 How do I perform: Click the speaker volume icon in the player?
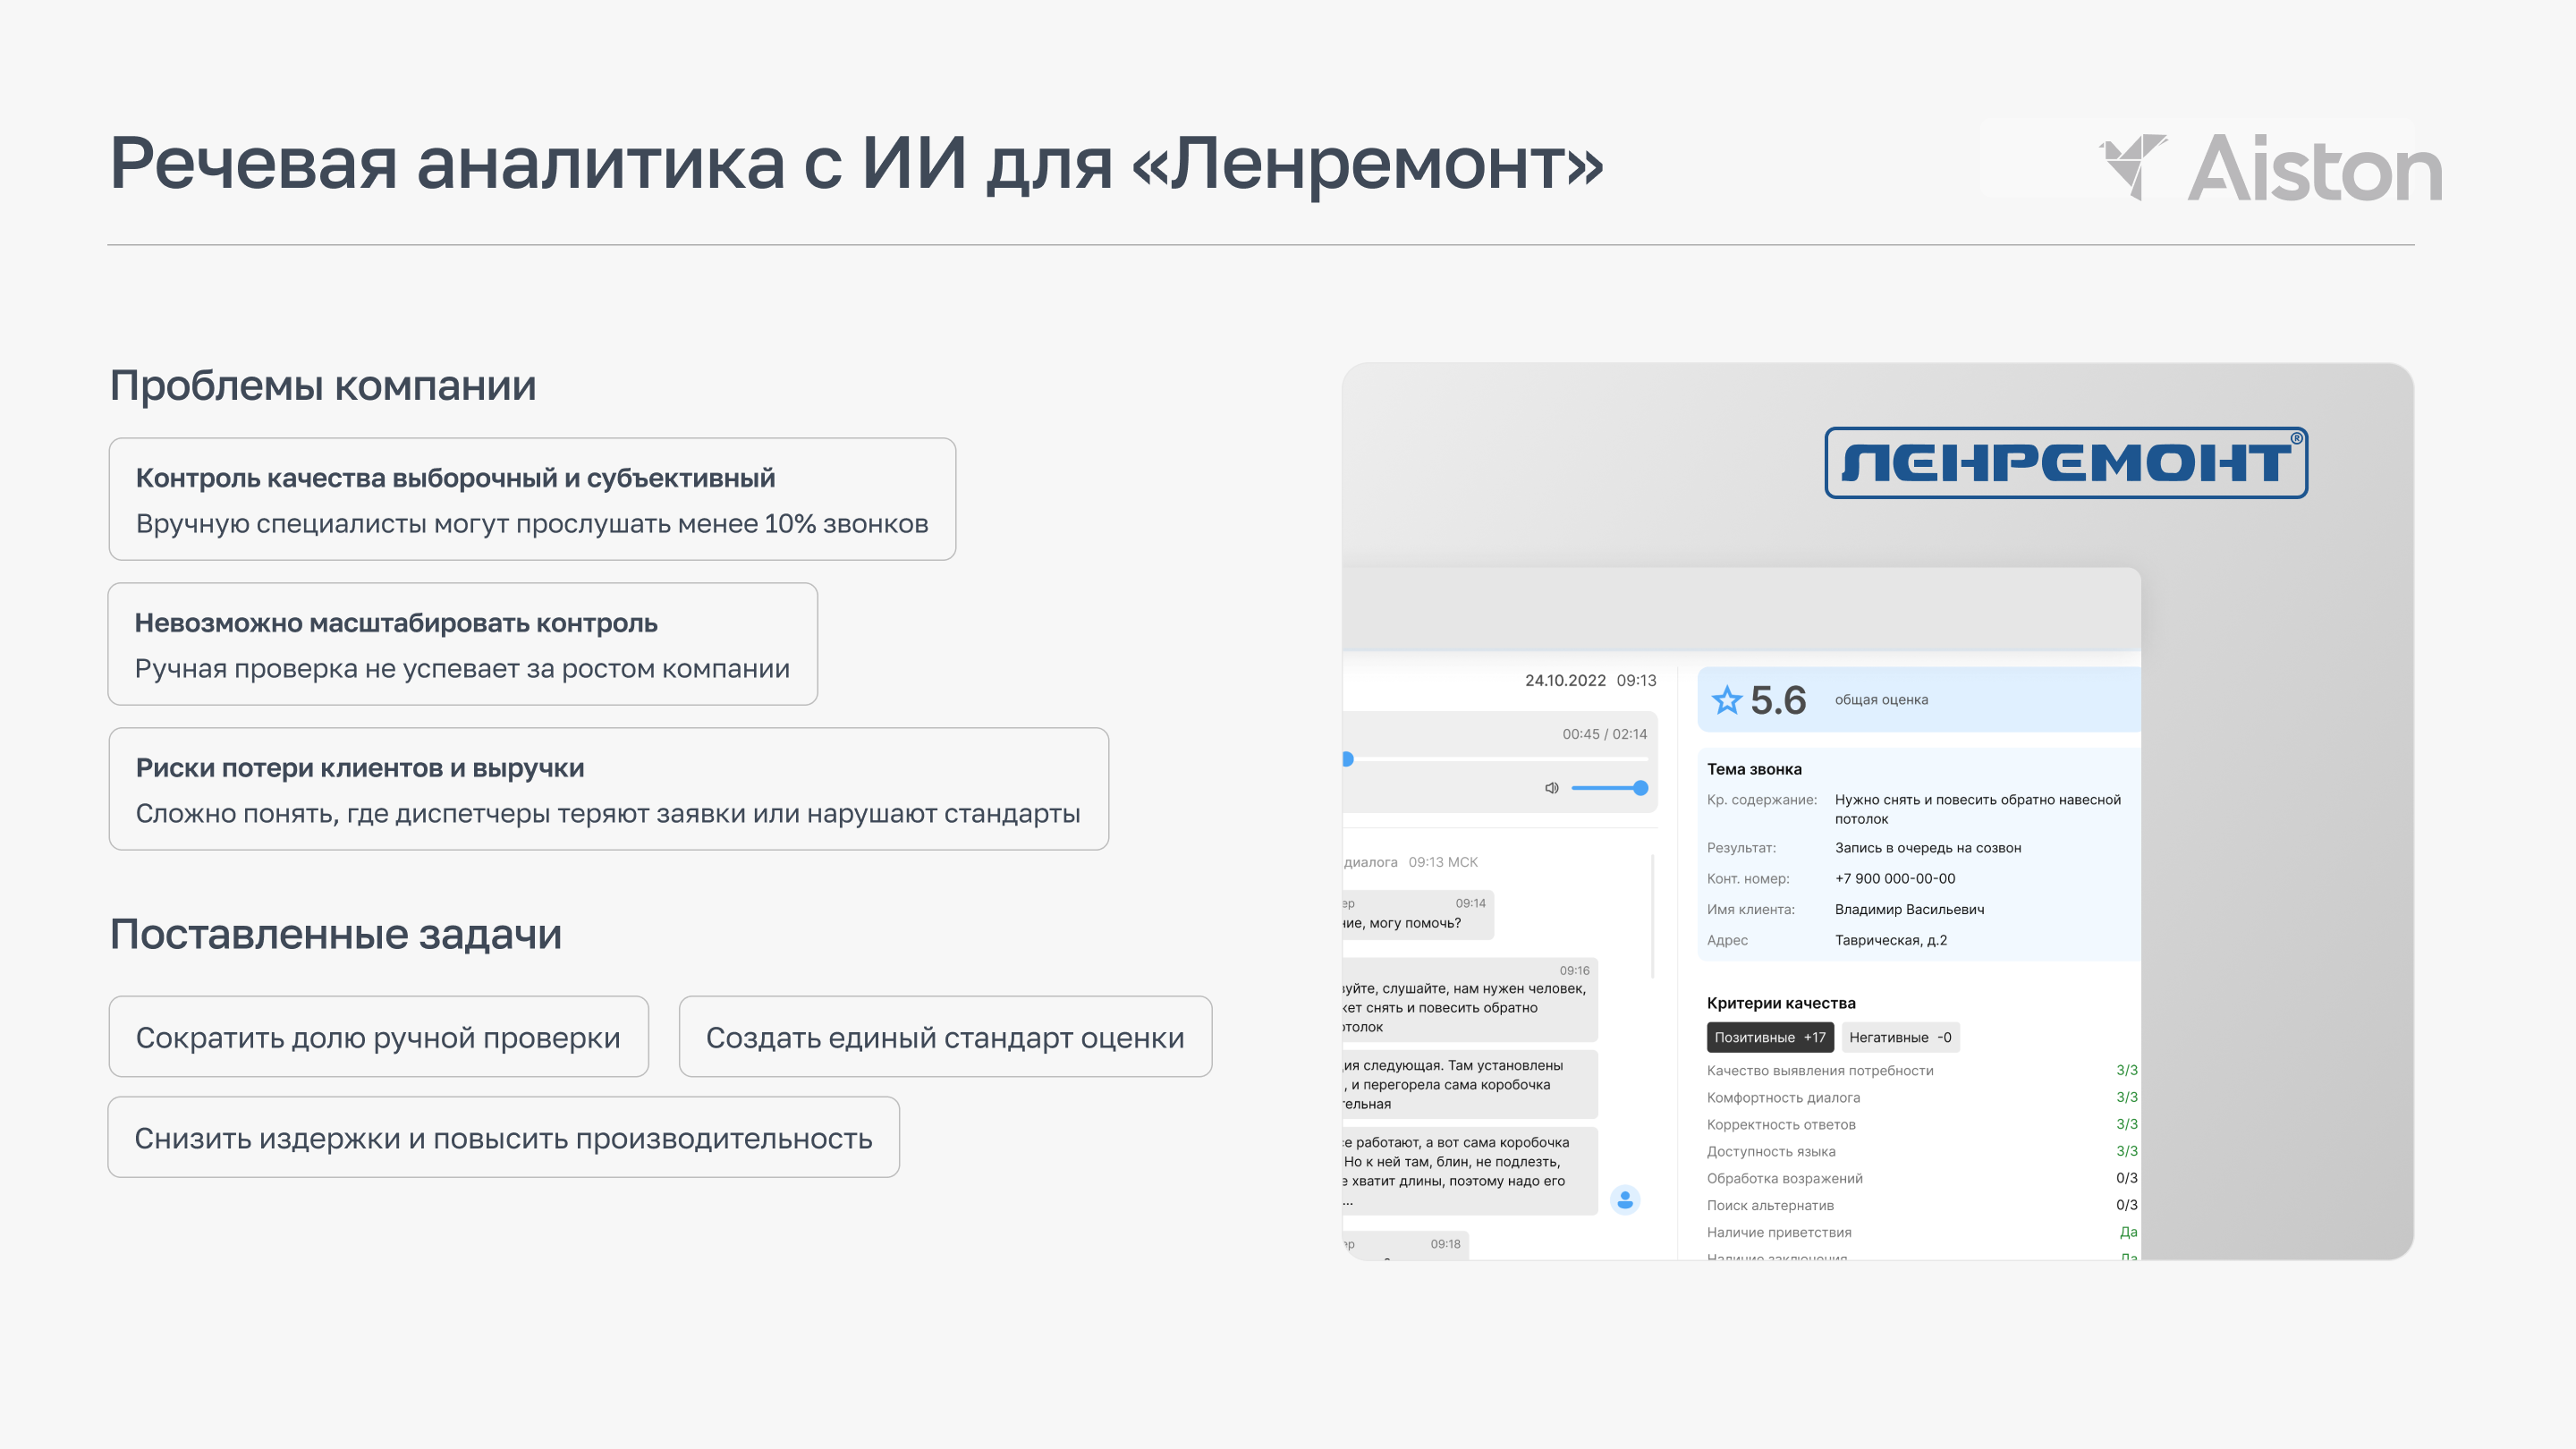1551,787
